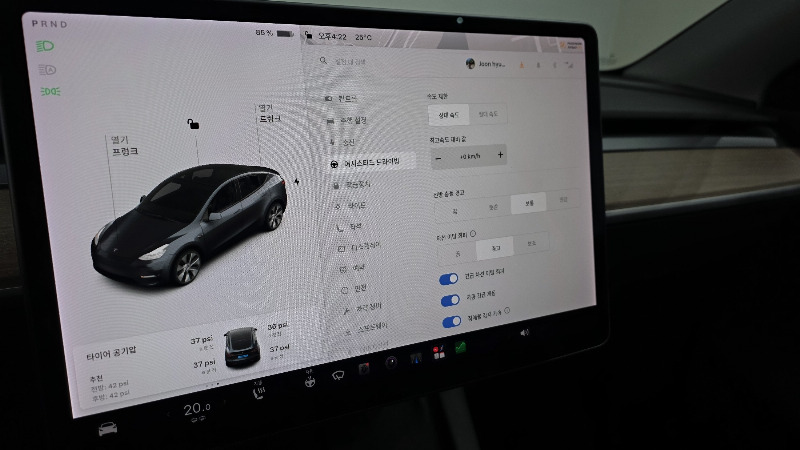Viewport: 800px width, 450px height.
Task: Open the windshield wiper control icon
Action: click(x=338, y=376)
